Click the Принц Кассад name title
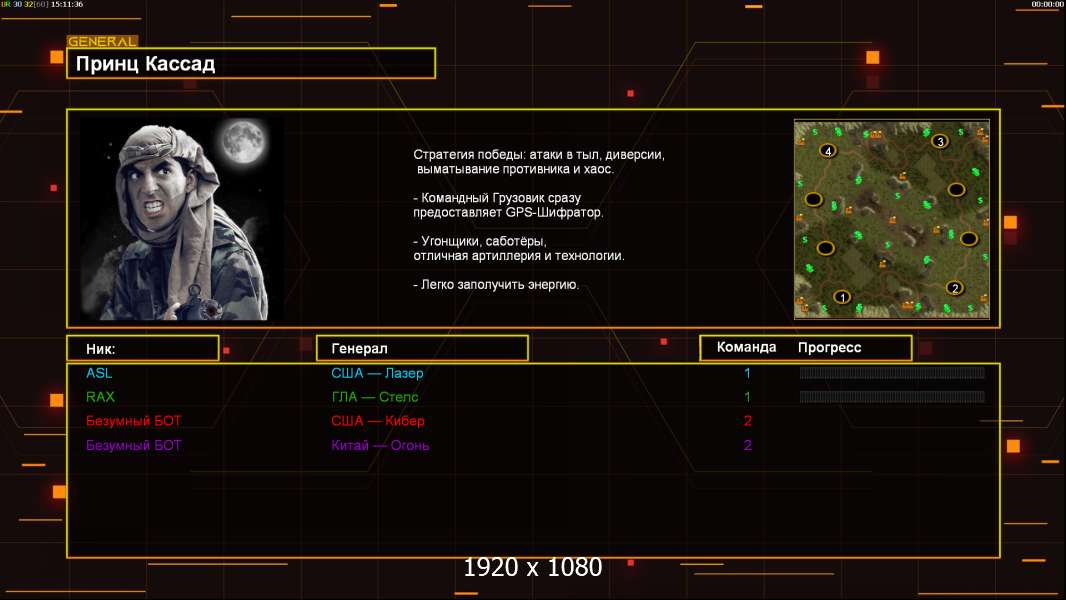Screen dimensions: 1066x600 pos(146,64)
